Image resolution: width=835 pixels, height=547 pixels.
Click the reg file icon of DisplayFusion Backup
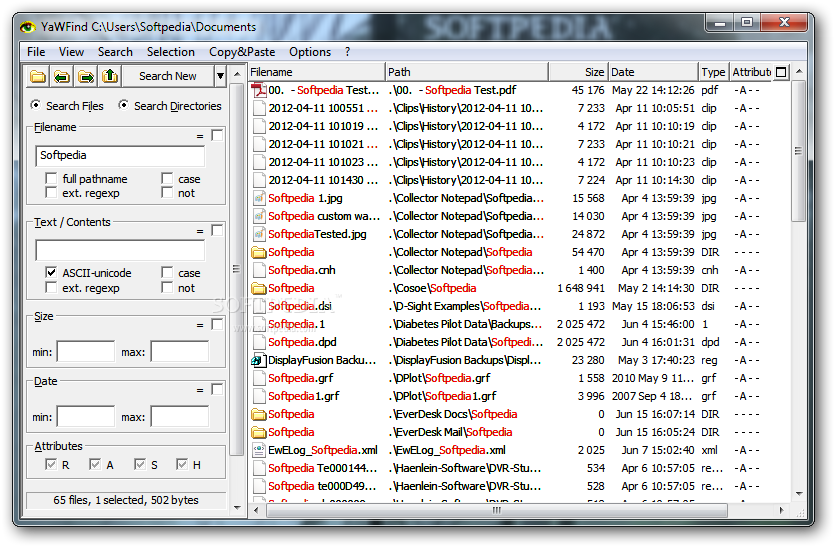pyautogui.click(x=259, y=360)
